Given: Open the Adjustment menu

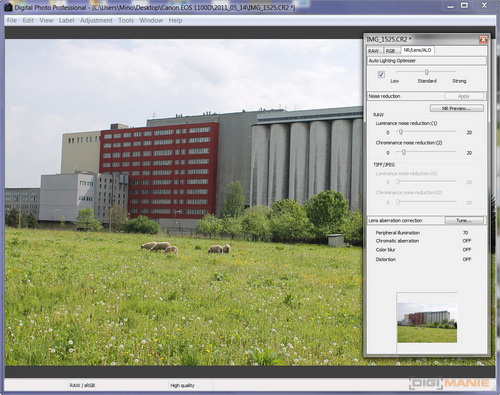Looking at the screenshot, I should pos(96,20).
